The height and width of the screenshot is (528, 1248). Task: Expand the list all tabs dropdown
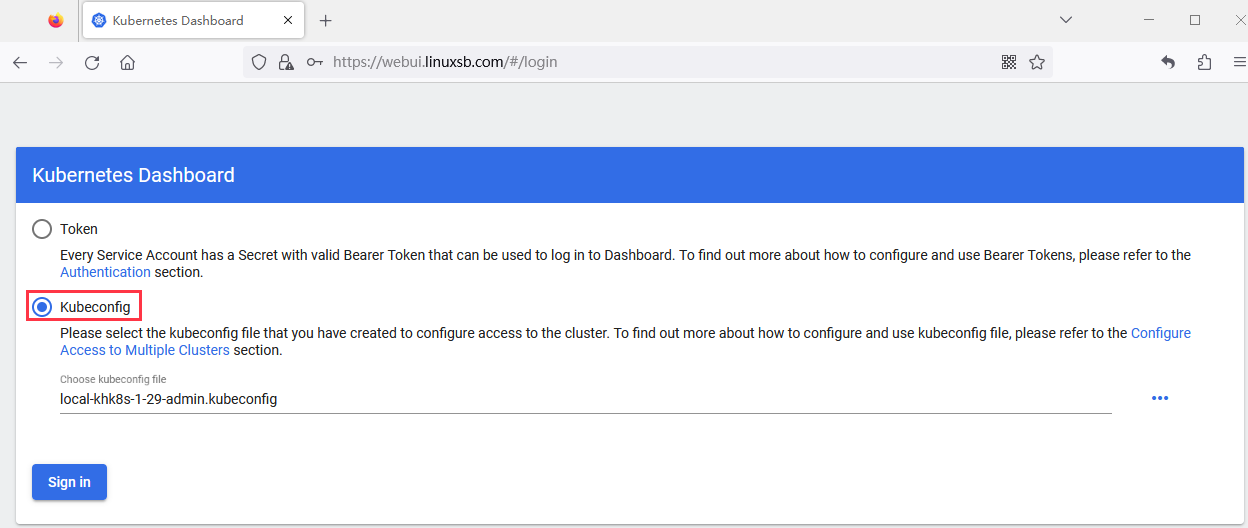pos(1066,20)
